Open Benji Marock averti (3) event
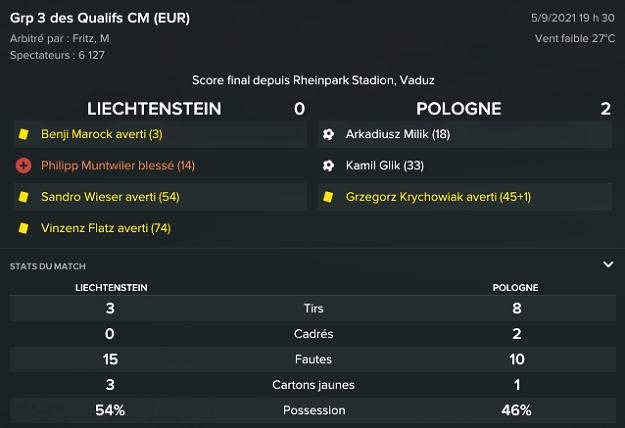625x428 pixels. [x=101, y=134]
